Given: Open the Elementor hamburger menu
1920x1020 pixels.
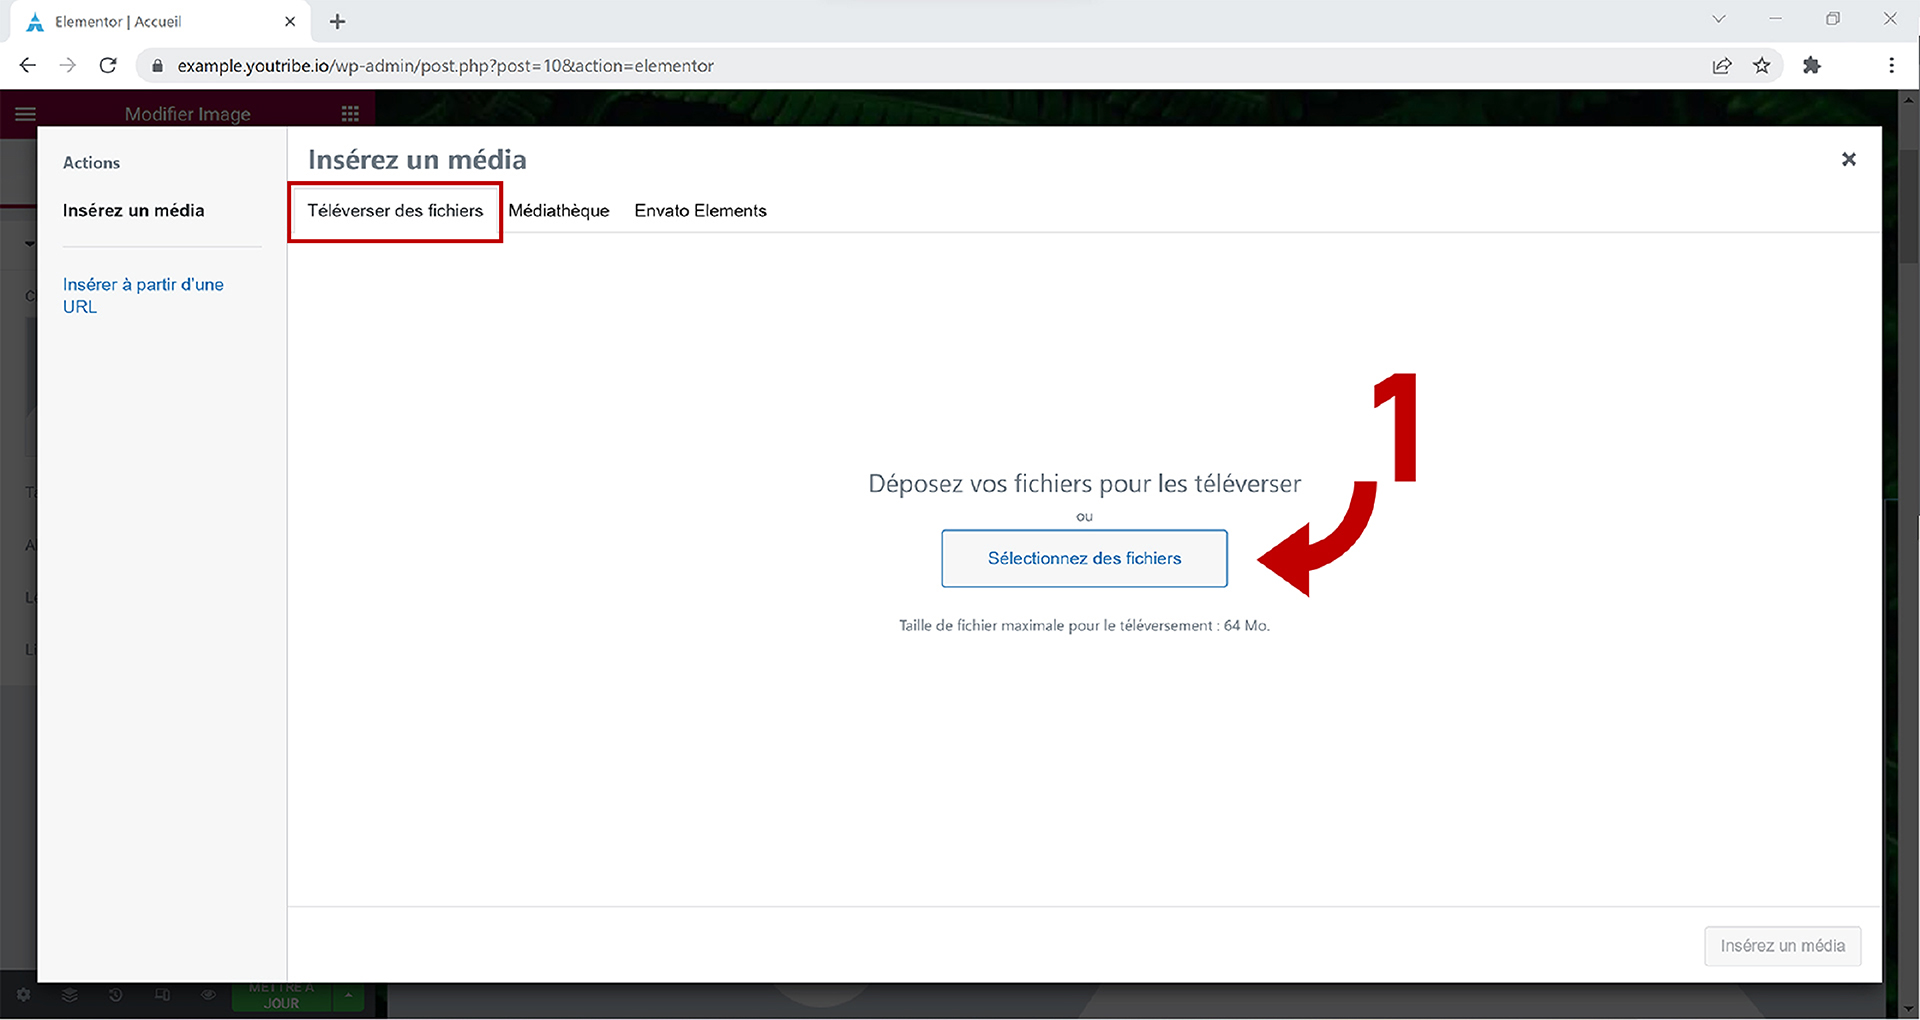Looking at the screenshot, I should (x=25, y=114).
